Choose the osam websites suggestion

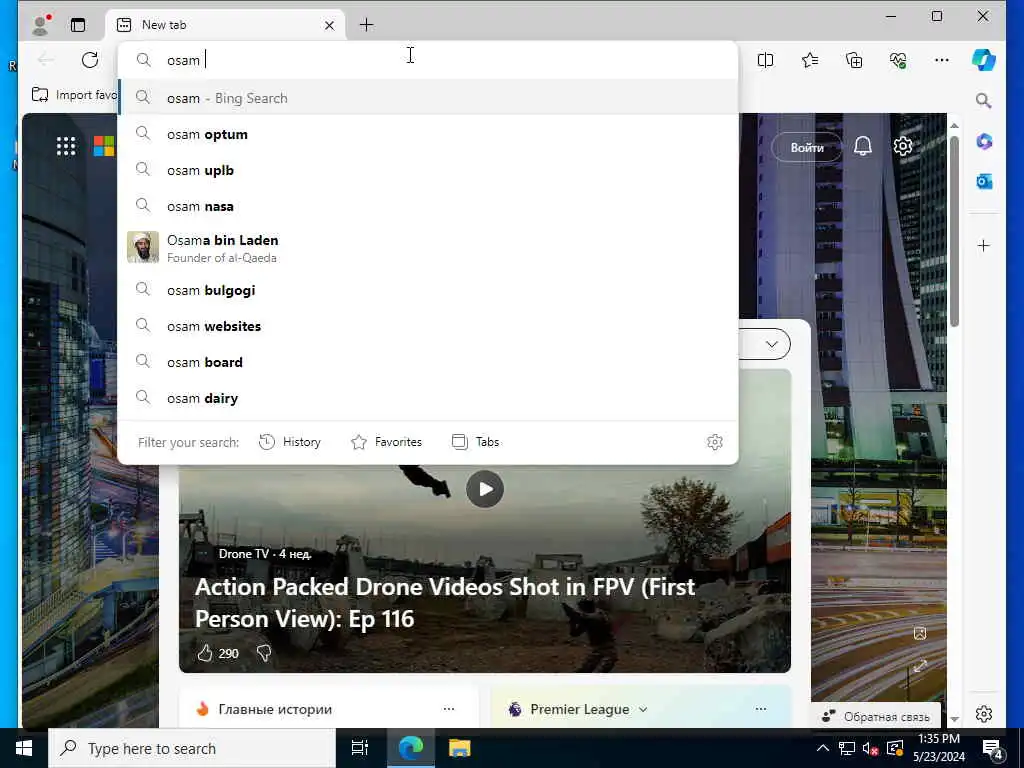(x=428, y=326)
